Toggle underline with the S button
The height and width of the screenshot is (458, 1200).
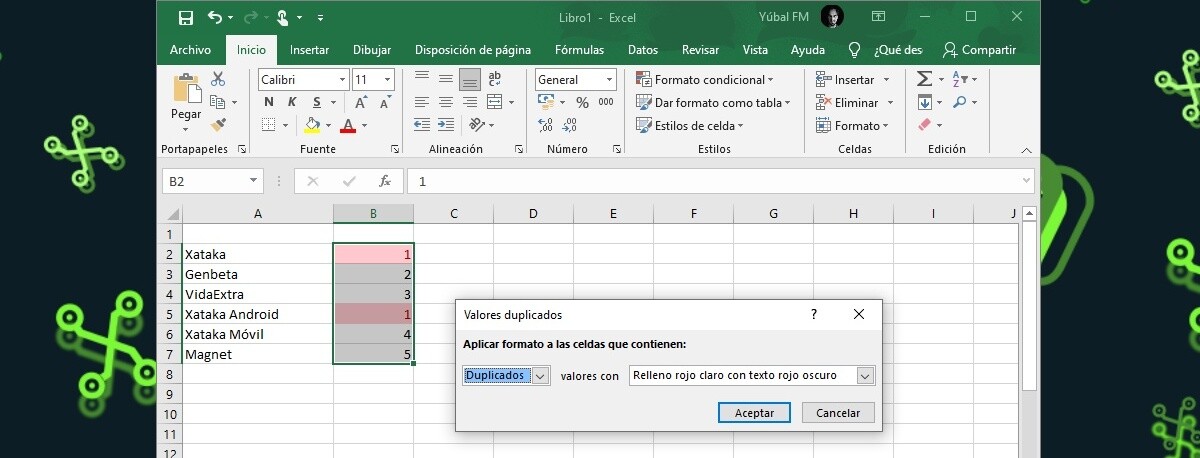[317, 102]
